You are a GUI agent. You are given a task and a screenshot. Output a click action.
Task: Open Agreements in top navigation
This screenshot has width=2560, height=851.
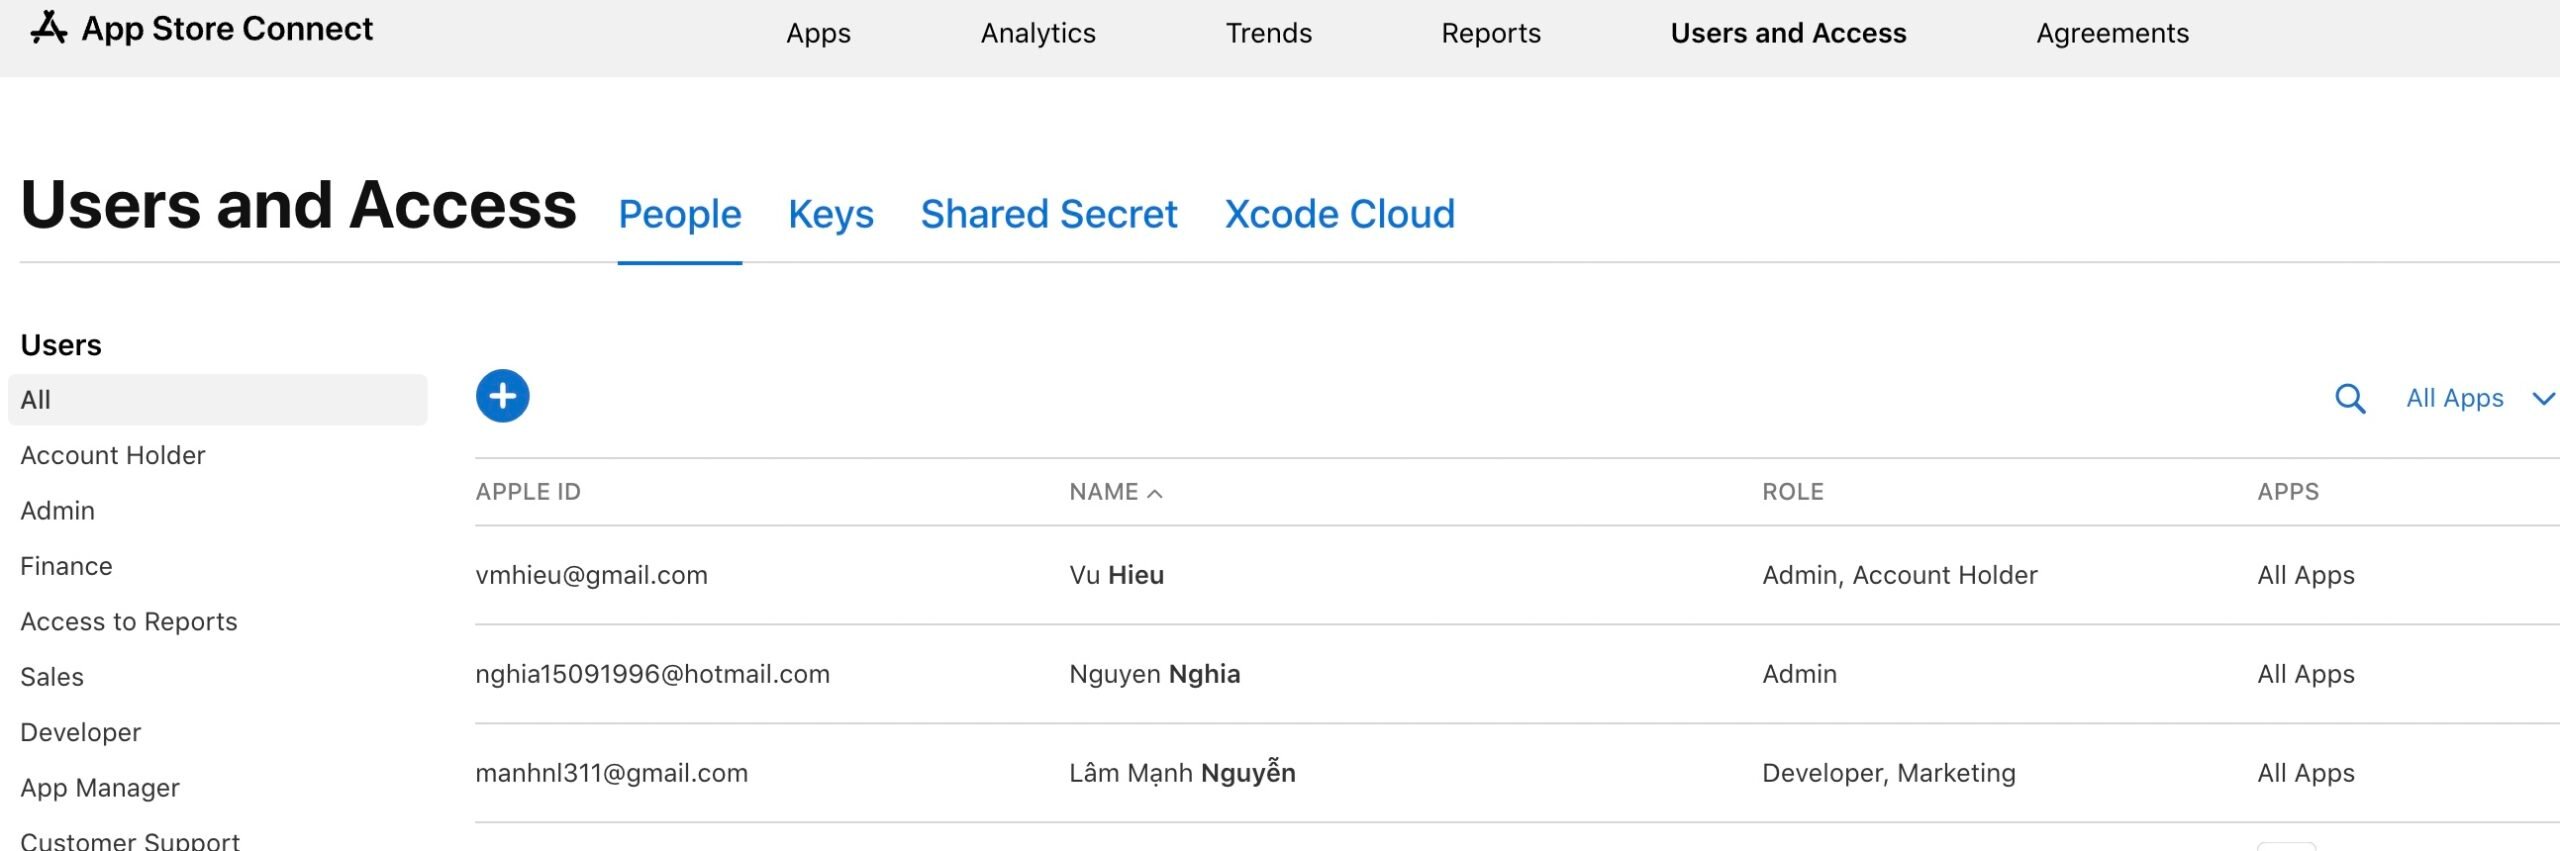point(2112,34)
